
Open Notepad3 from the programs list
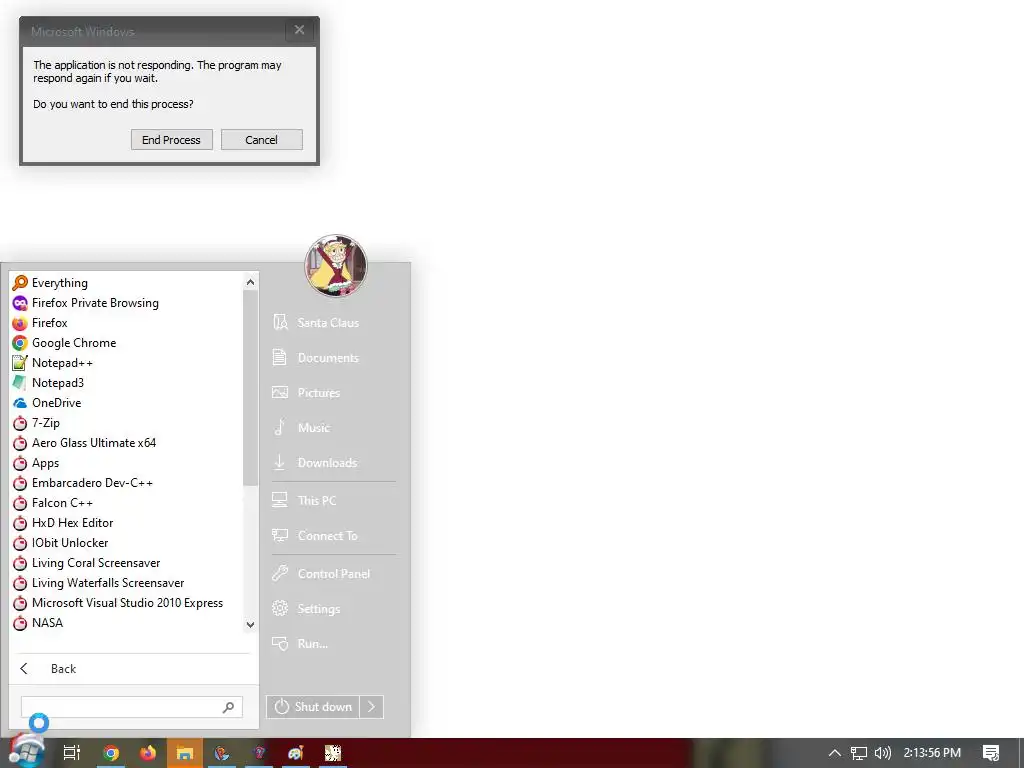[127, 383]
